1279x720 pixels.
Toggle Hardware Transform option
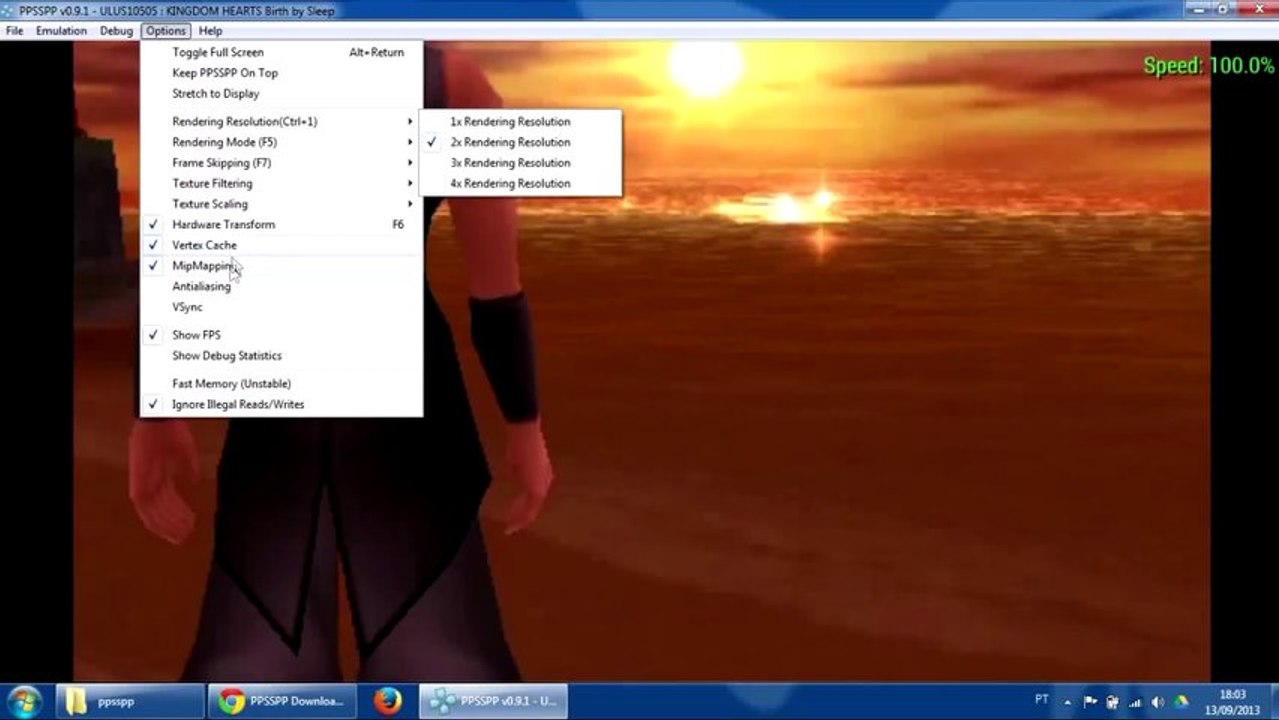click(281, 225)
